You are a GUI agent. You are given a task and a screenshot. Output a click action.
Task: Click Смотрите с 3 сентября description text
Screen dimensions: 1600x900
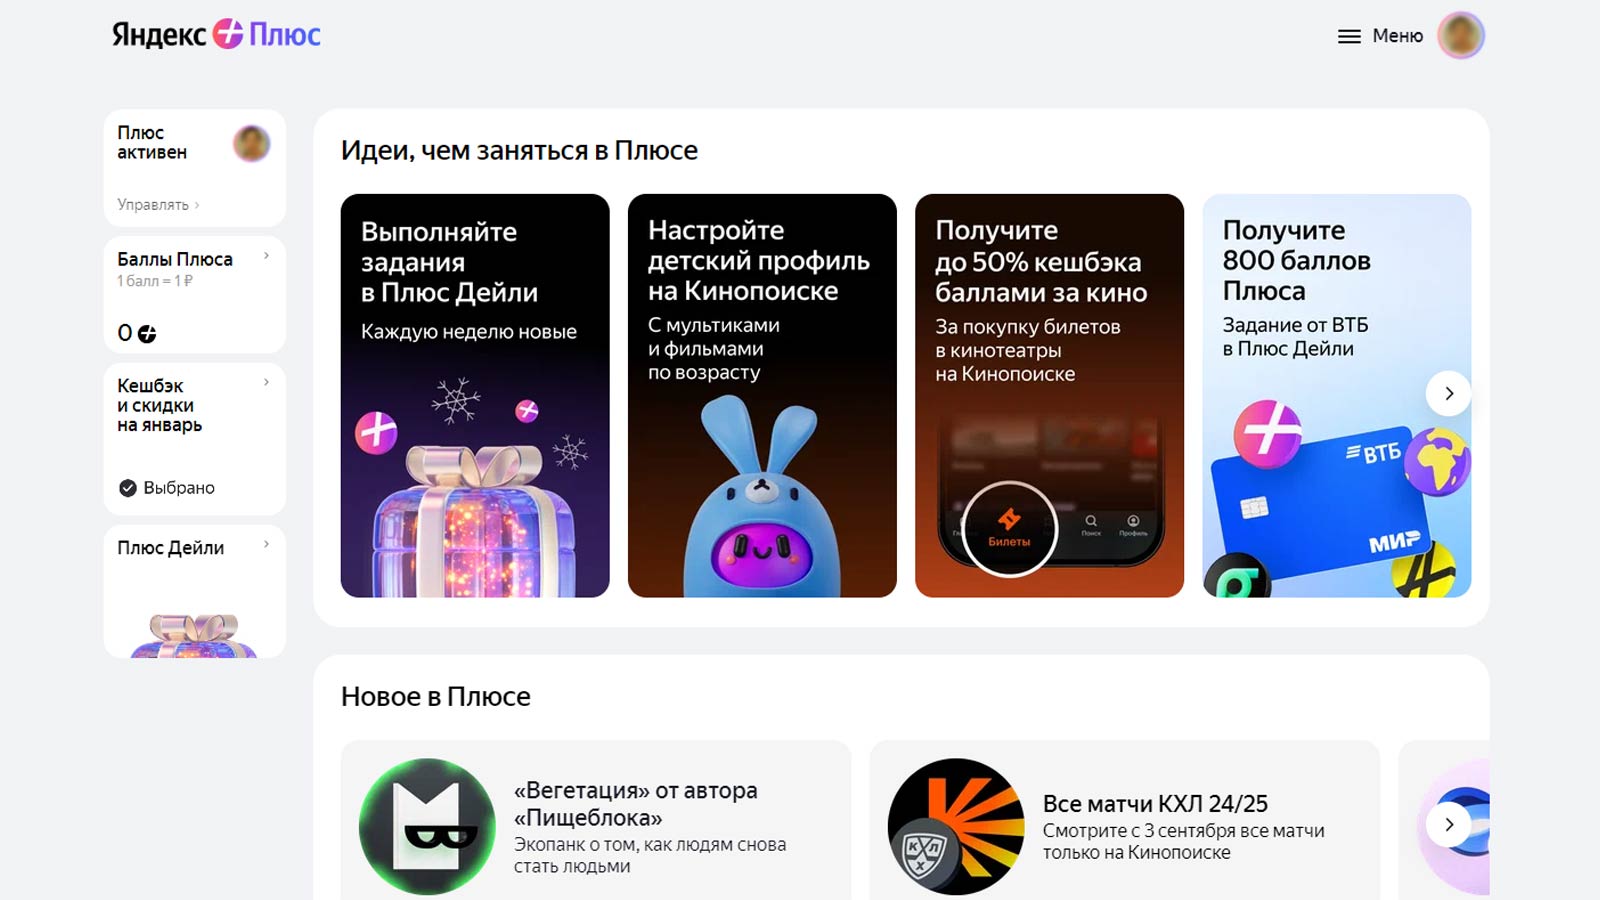(1184, 842)
